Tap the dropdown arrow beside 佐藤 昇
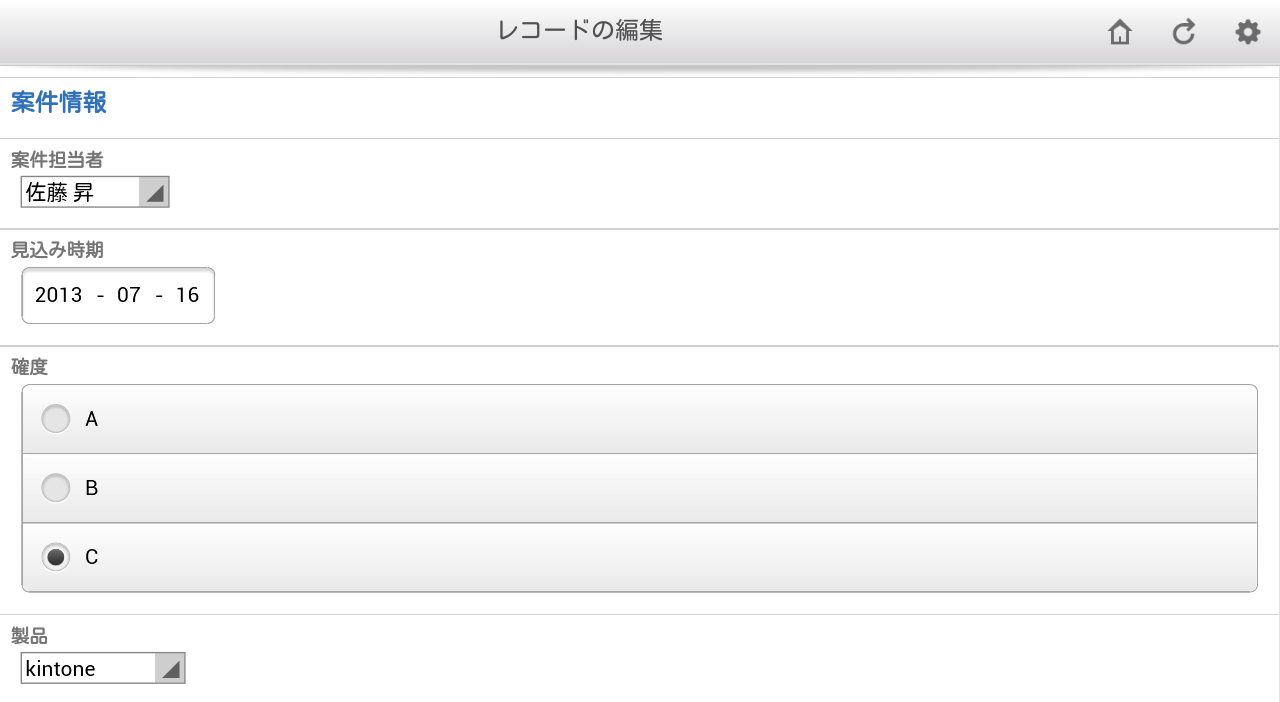The height and width of the screenshot is (702, 1280). (155, 192)
